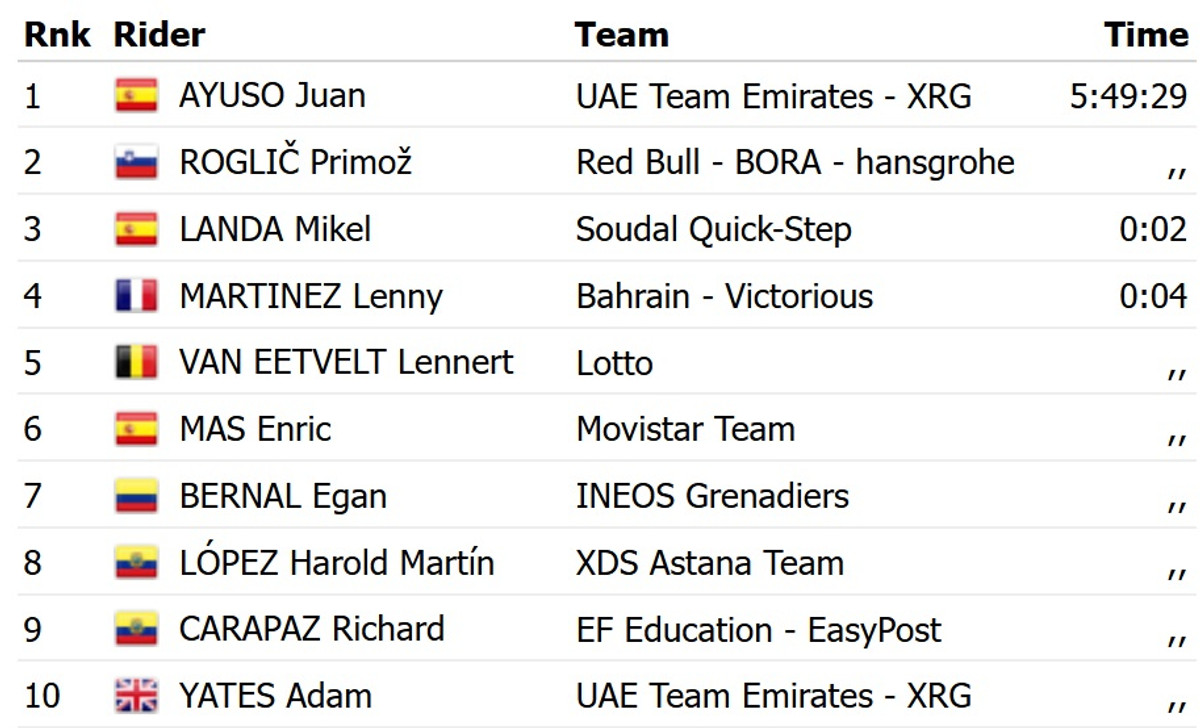Click the Ecuadorian flag beside LÓPEZ Harold Martín

pos(136,562)
